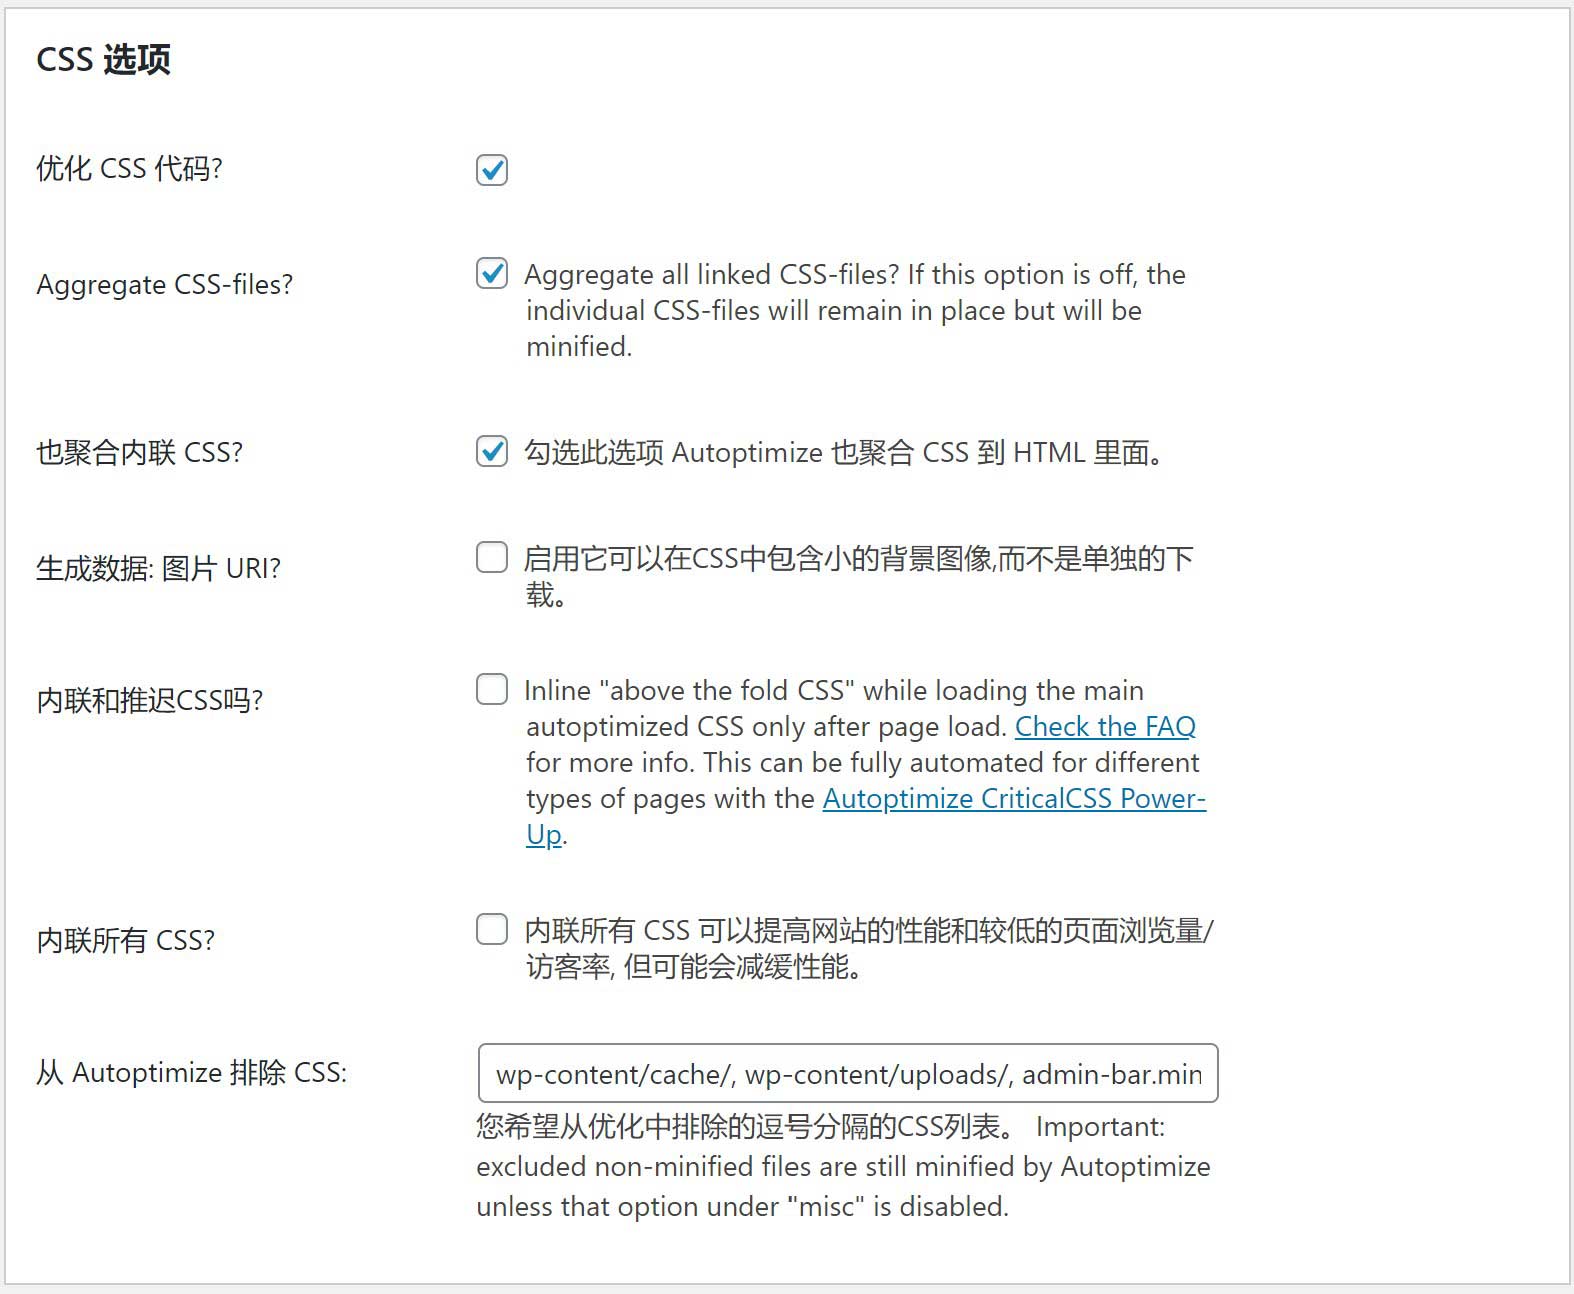Enable the 生成数据: 图片 URI checkbox
Screen dimensions: 1574x1294
[492, 557]
